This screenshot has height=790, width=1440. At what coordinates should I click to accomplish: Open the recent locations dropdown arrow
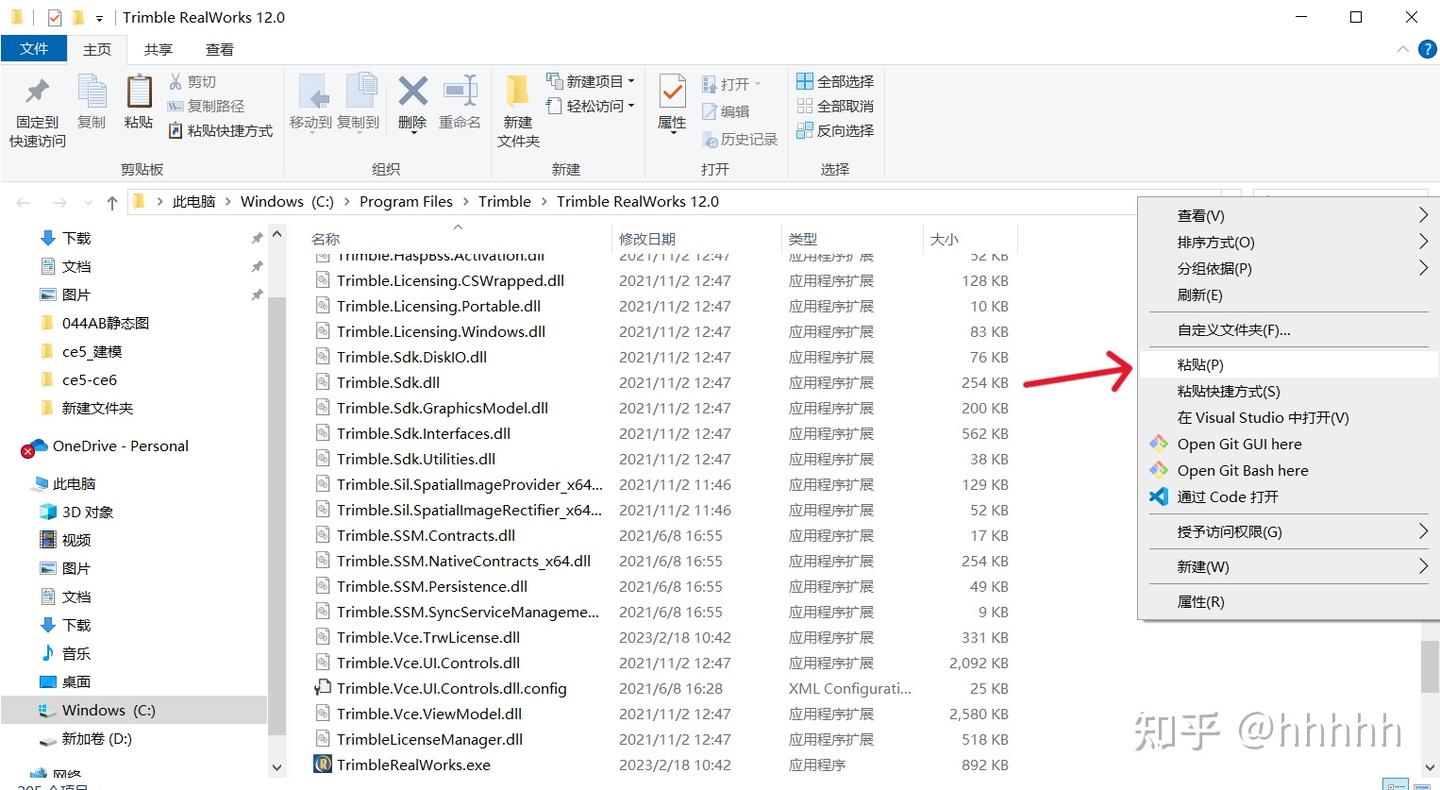(x=87, y=202)
